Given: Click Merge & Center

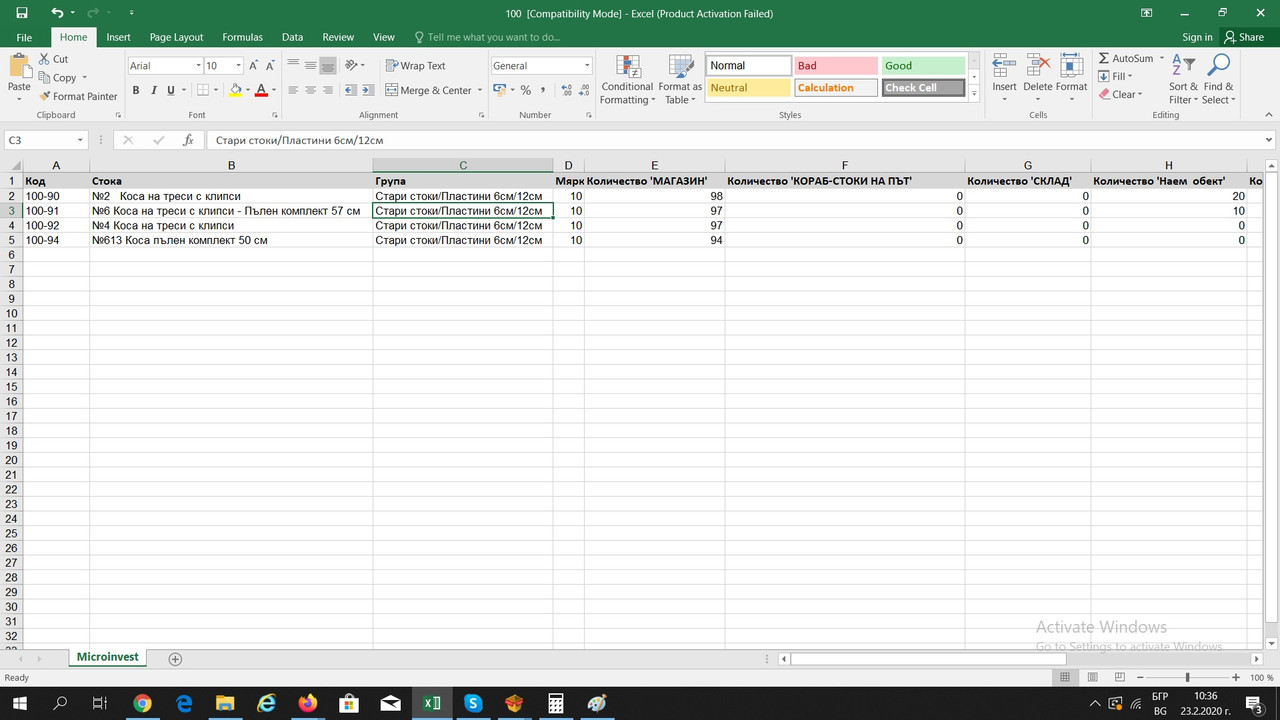Looking at the screenshot, I should pos(428,90).
